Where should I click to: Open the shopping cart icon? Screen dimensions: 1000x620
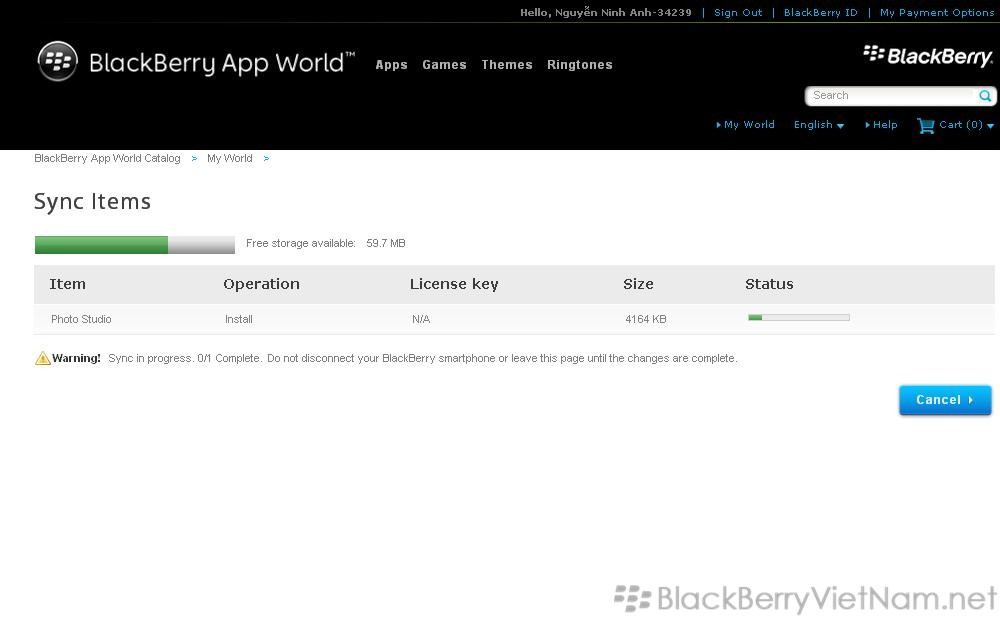point(925,125)
